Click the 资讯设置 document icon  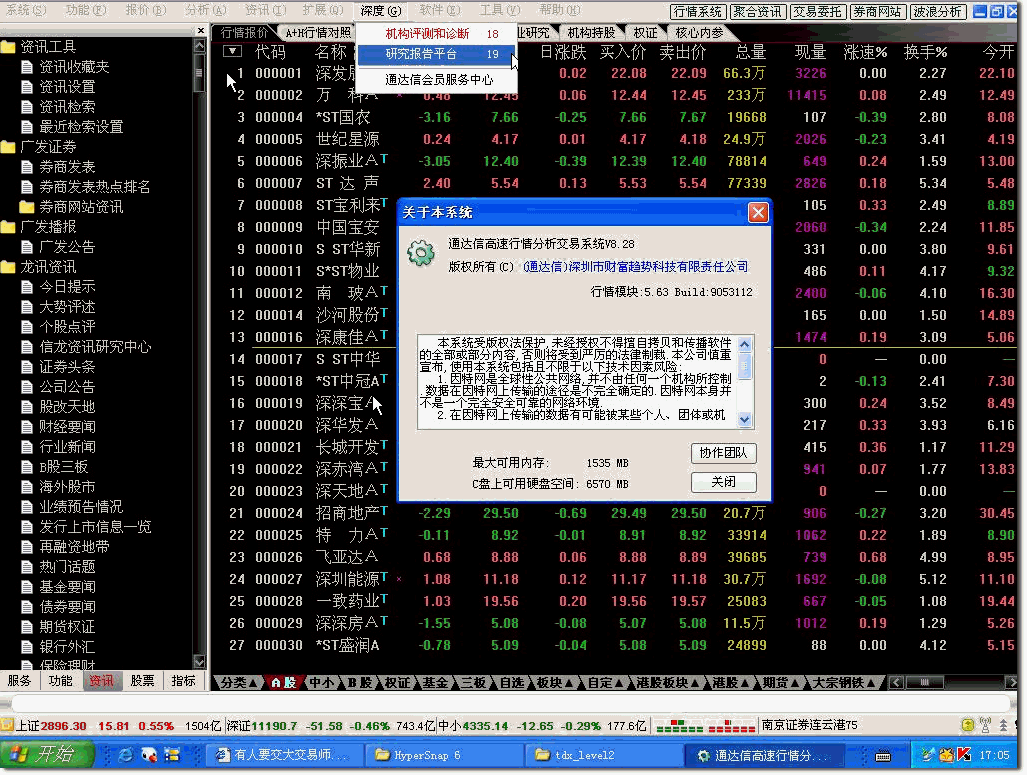click(x=27, y=86)
